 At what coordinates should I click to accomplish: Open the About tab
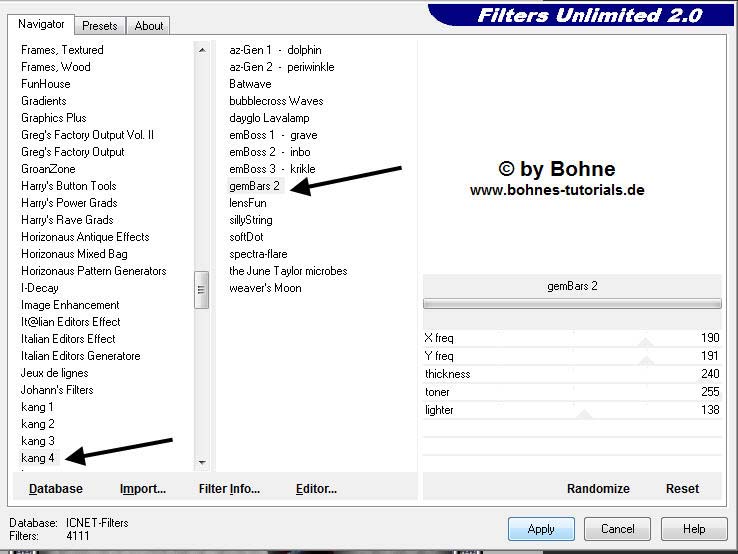pyautogui.click(x=149, y=26)
